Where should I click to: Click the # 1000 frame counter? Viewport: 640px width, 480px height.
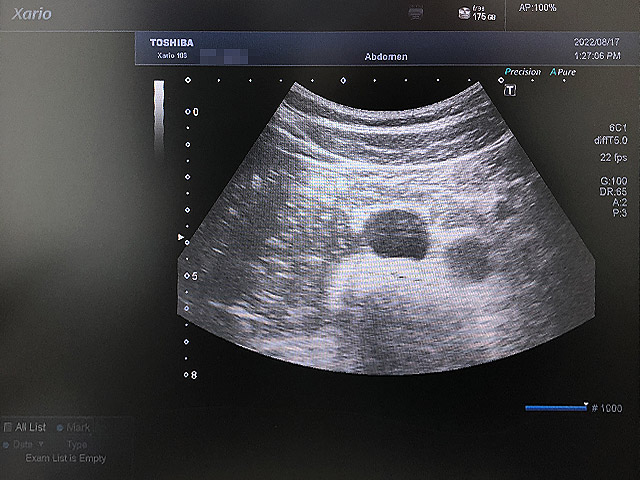[607, 408]
